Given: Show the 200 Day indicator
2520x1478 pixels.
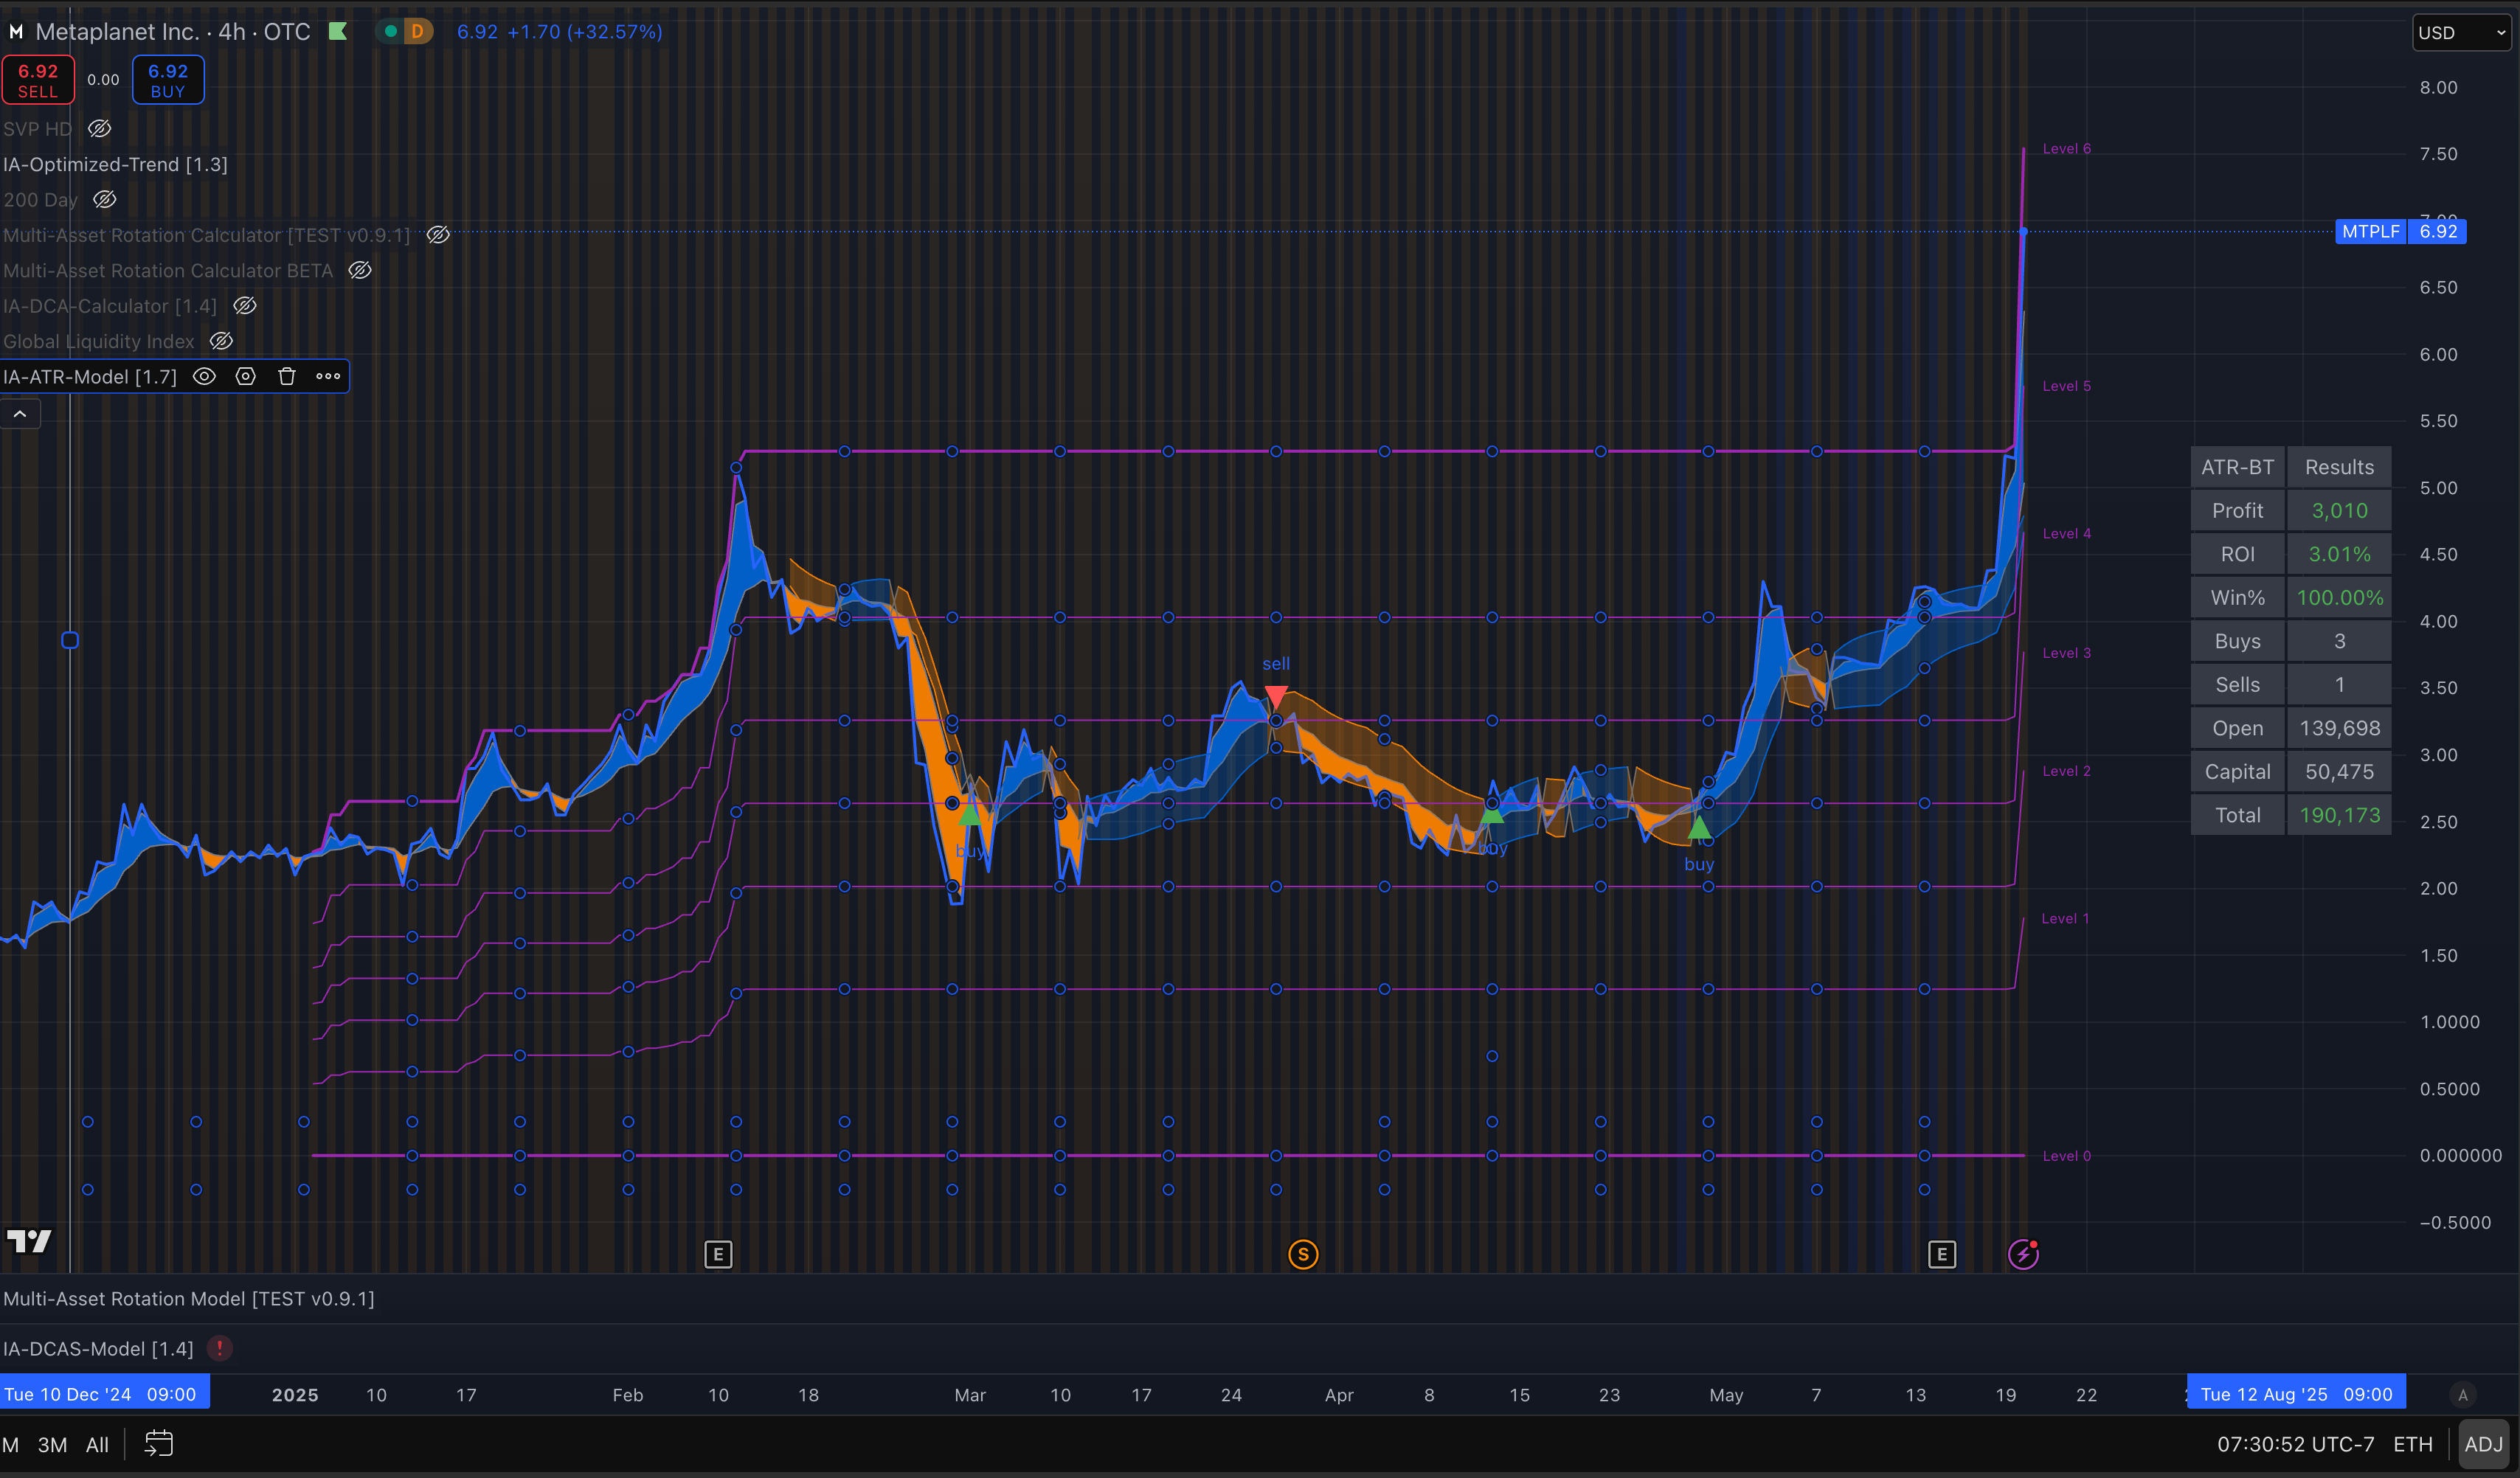Looking at the screenshot, I should pyautogui.click(x=105, y=200).
